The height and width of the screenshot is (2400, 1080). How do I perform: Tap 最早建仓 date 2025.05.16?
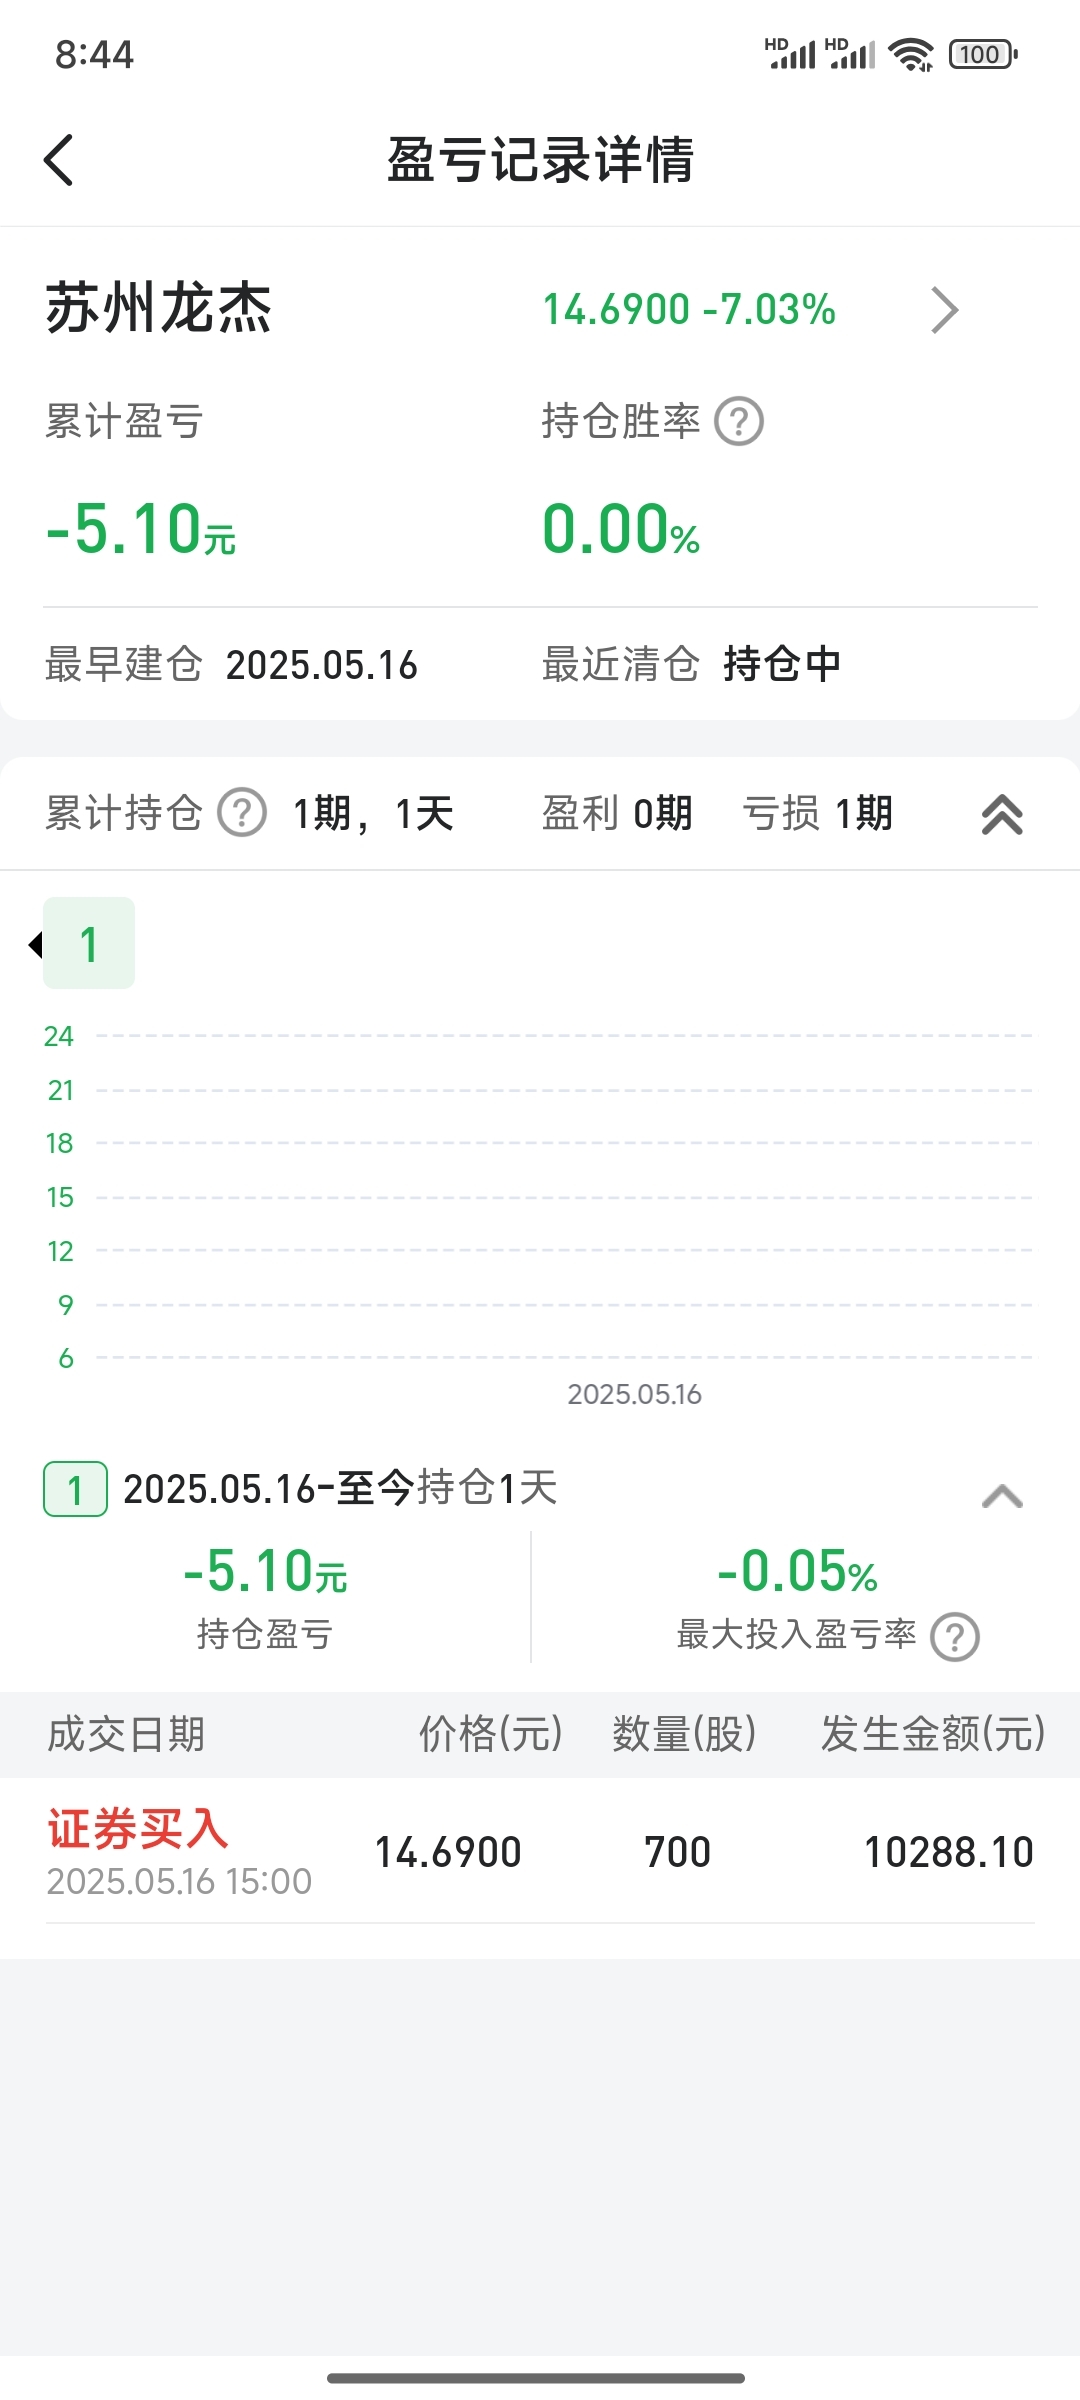tap(322, 665)
